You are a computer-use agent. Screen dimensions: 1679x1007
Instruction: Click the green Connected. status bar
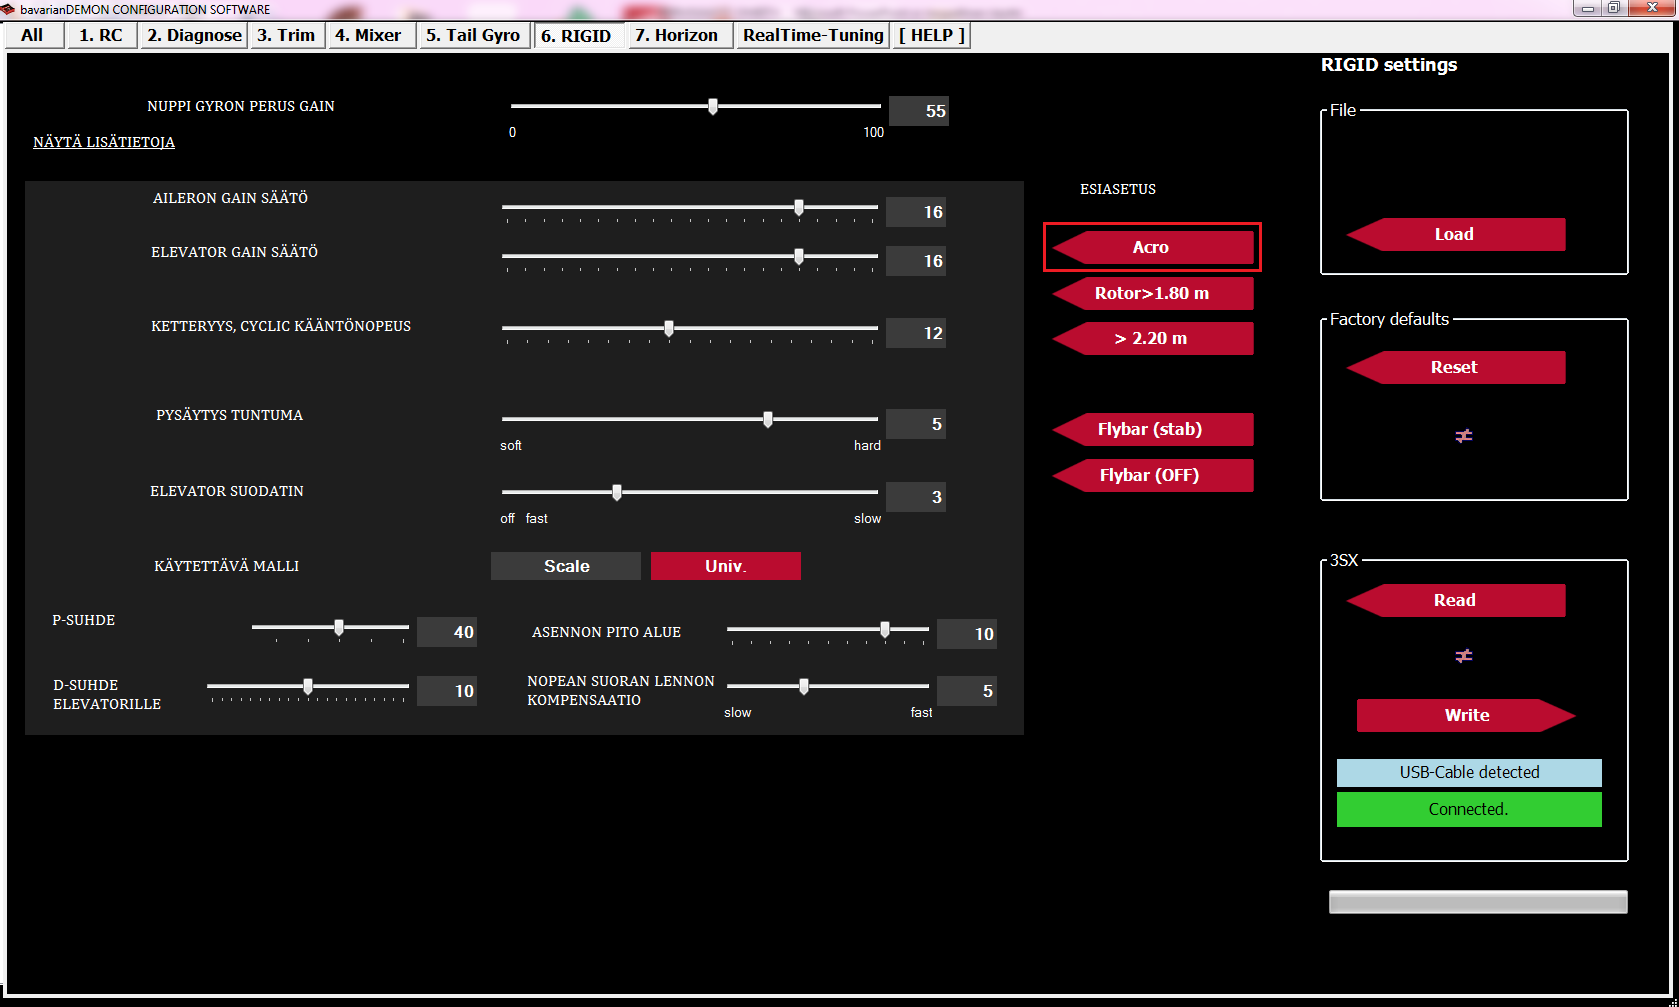[x=1469, y=809]
